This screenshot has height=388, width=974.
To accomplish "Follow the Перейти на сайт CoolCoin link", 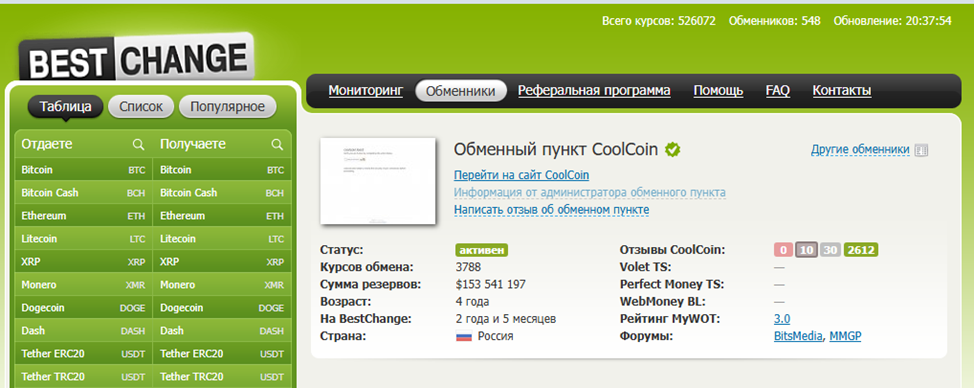I will pos(521,175).
